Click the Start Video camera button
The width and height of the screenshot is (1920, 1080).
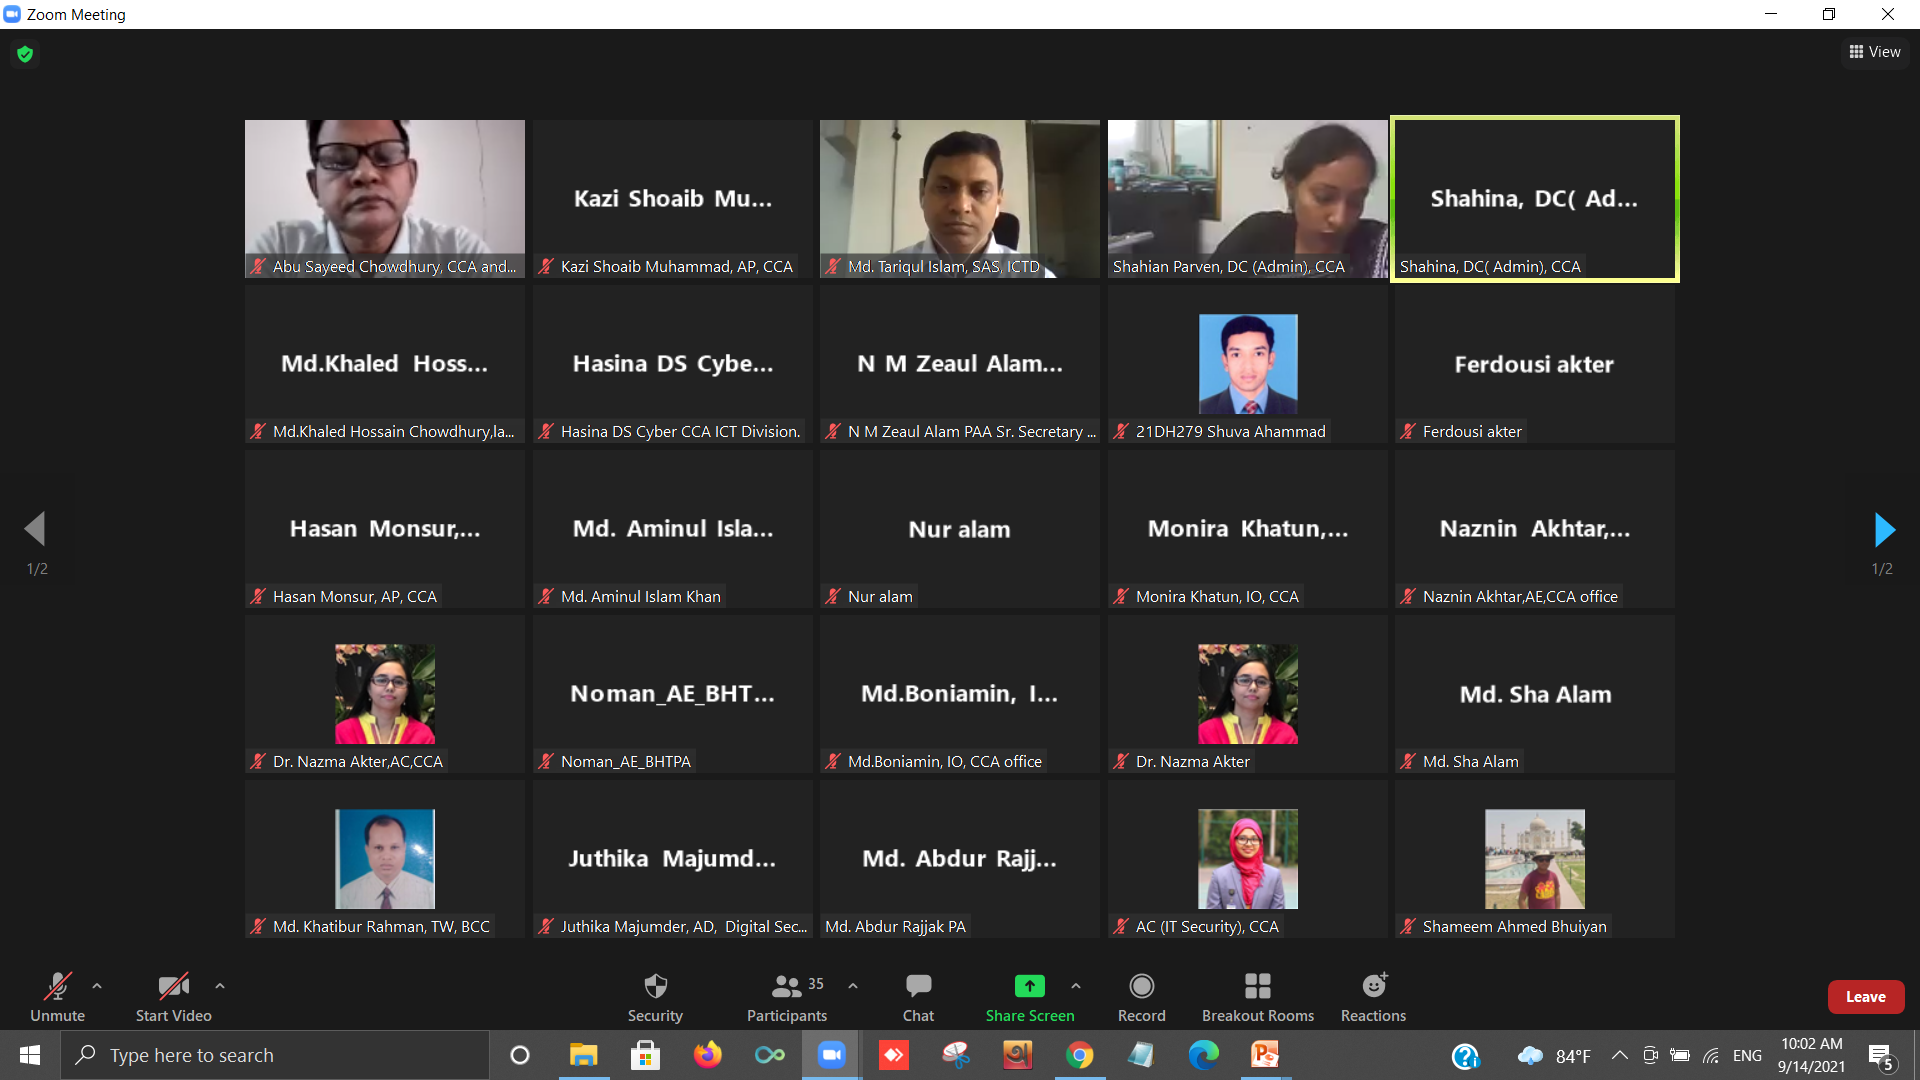[173, 997]
